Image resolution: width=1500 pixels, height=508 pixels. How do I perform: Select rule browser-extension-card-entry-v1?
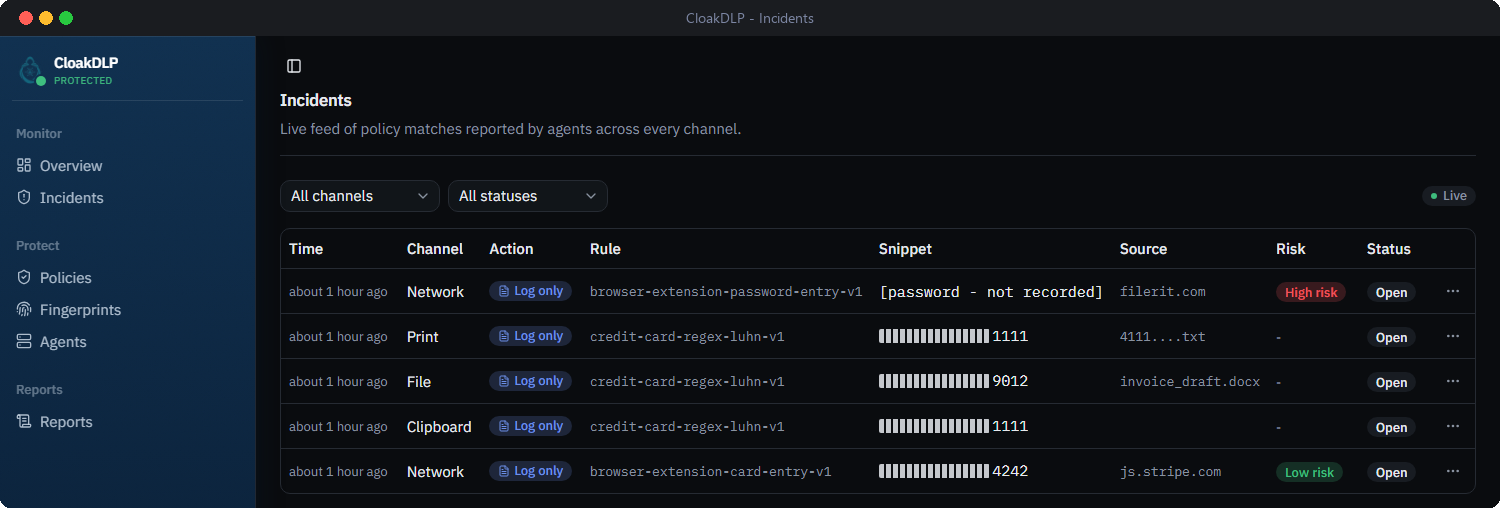[x=710, y=472]
